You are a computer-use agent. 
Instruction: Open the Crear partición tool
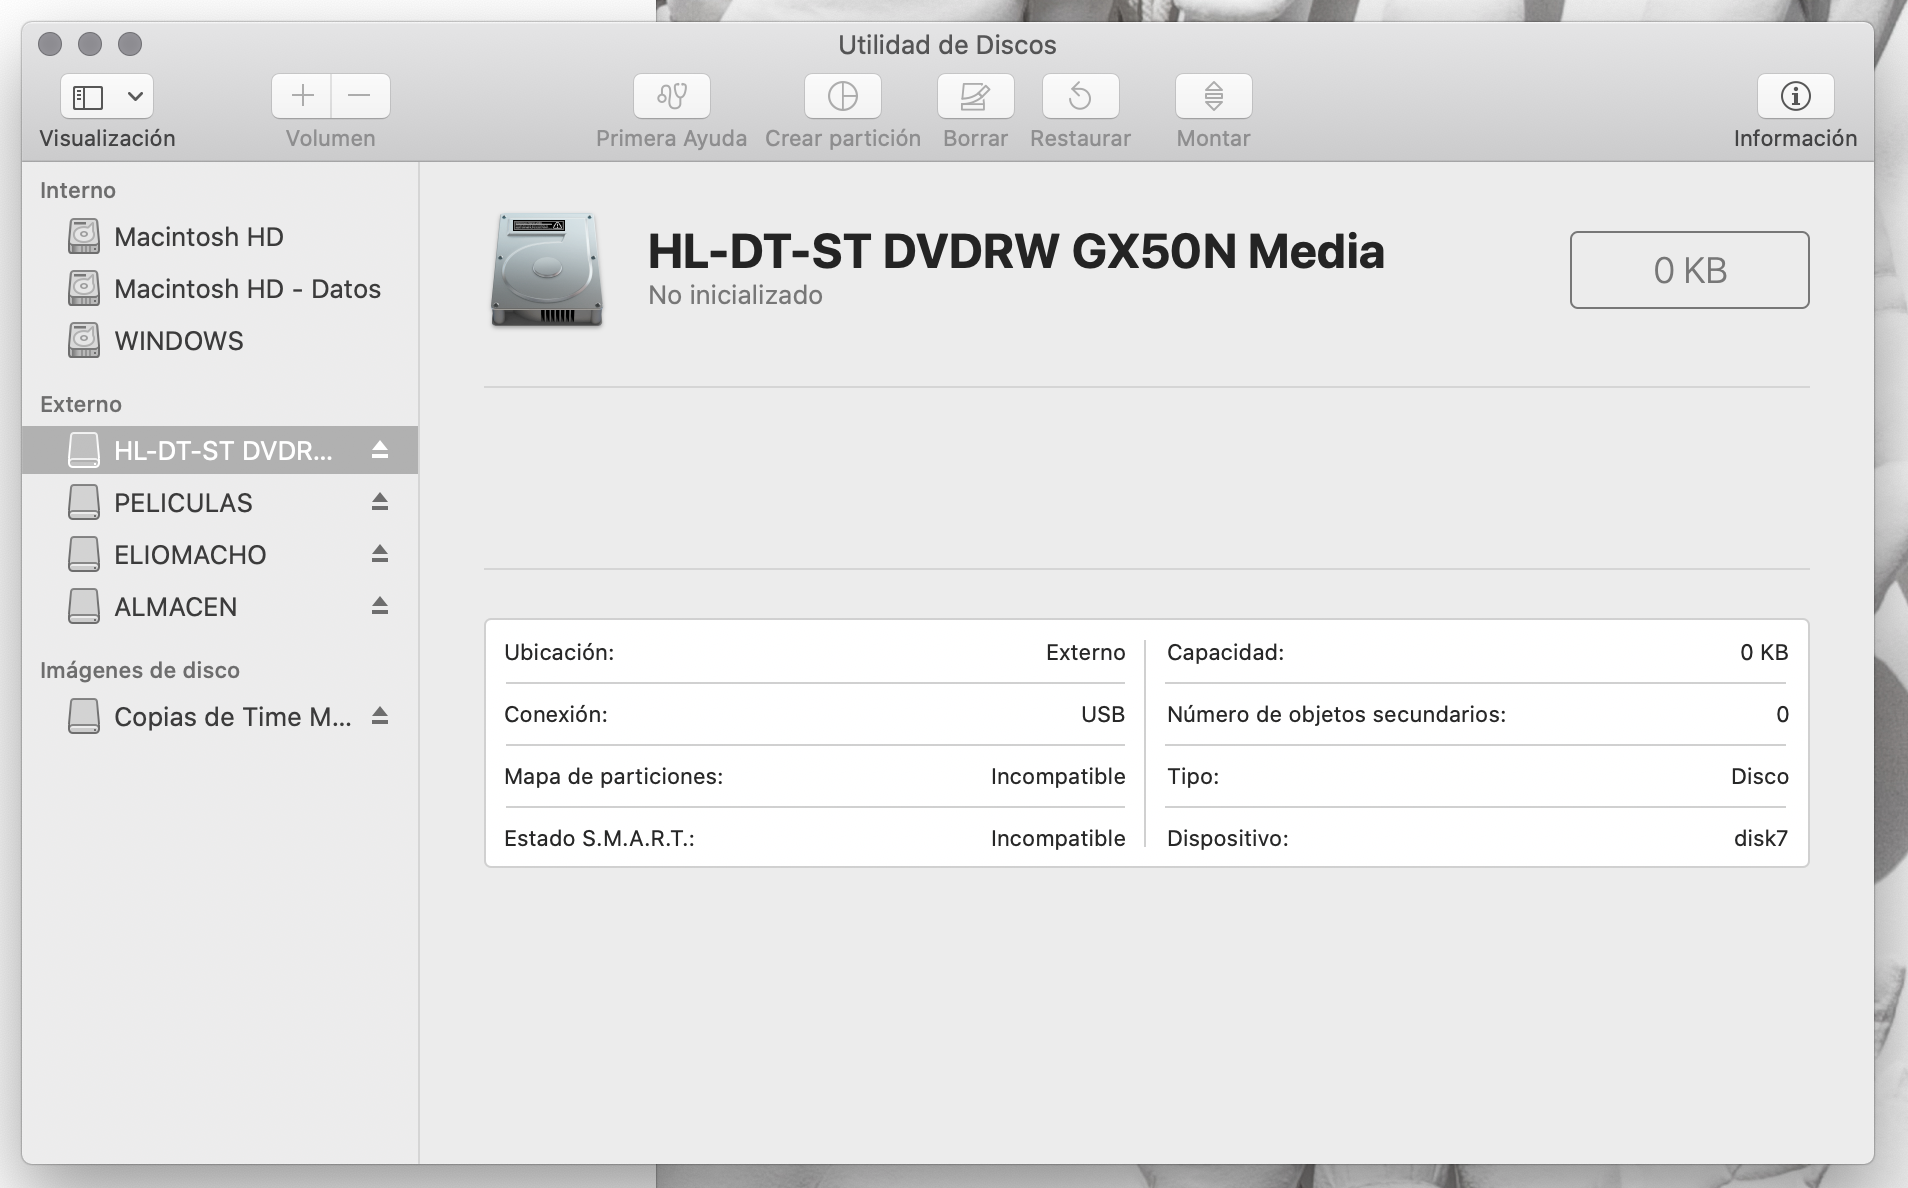pos(842,96)
